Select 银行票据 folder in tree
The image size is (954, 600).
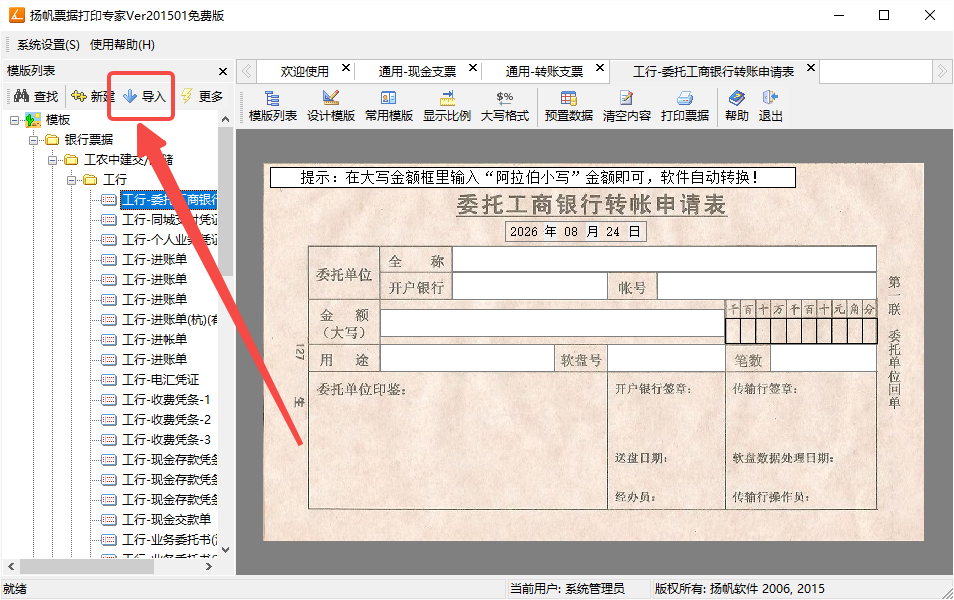(x=89, y=140)
